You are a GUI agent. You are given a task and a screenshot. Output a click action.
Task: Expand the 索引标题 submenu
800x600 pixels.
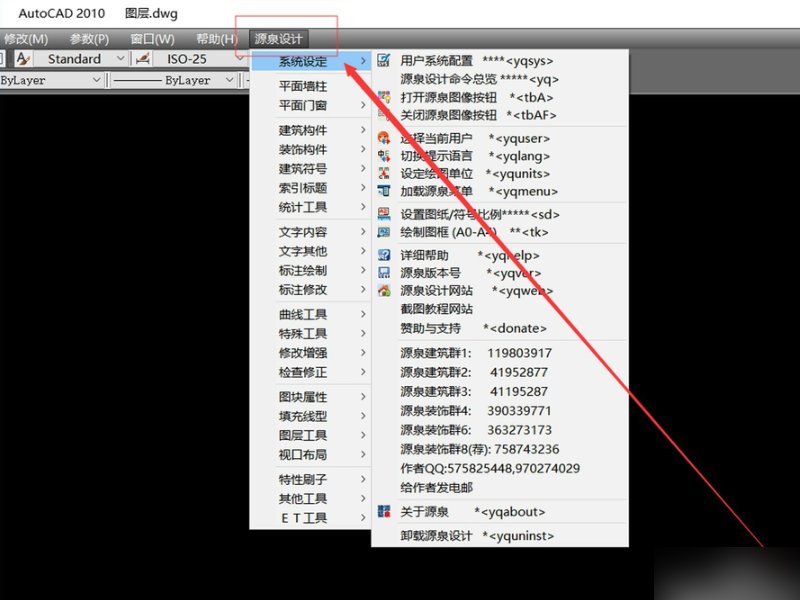363,188
